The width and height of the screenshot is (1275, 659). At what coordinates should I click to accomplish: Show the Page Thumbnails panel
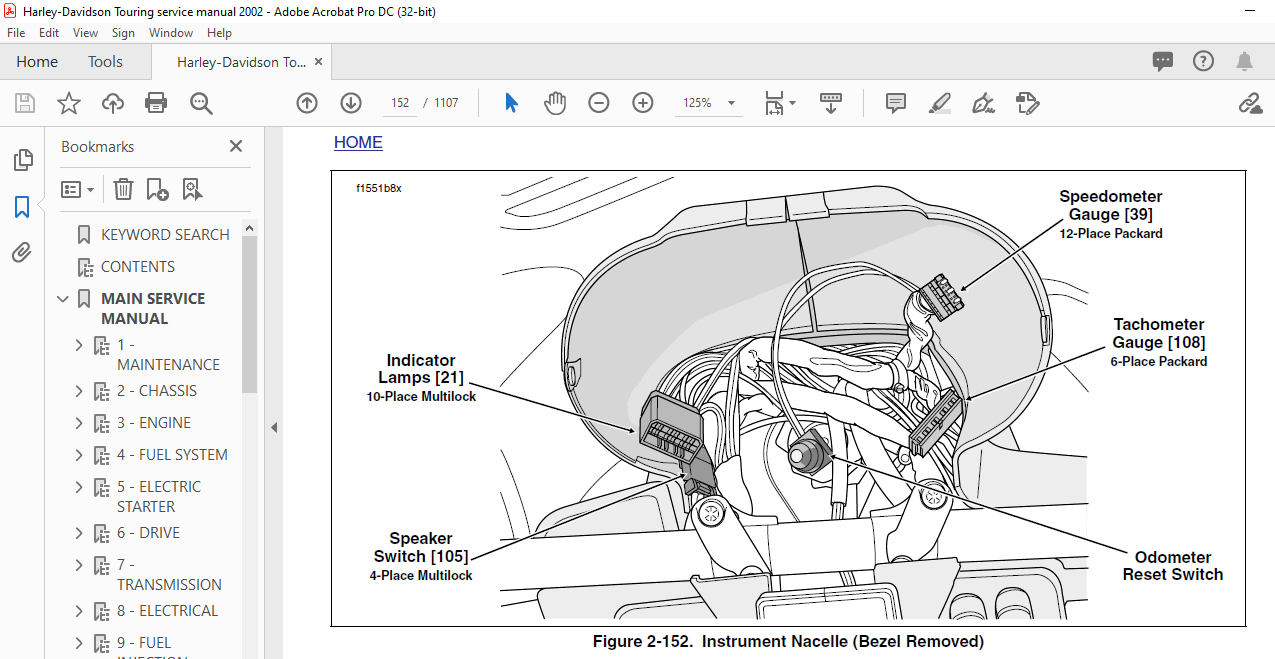point(22,160)
